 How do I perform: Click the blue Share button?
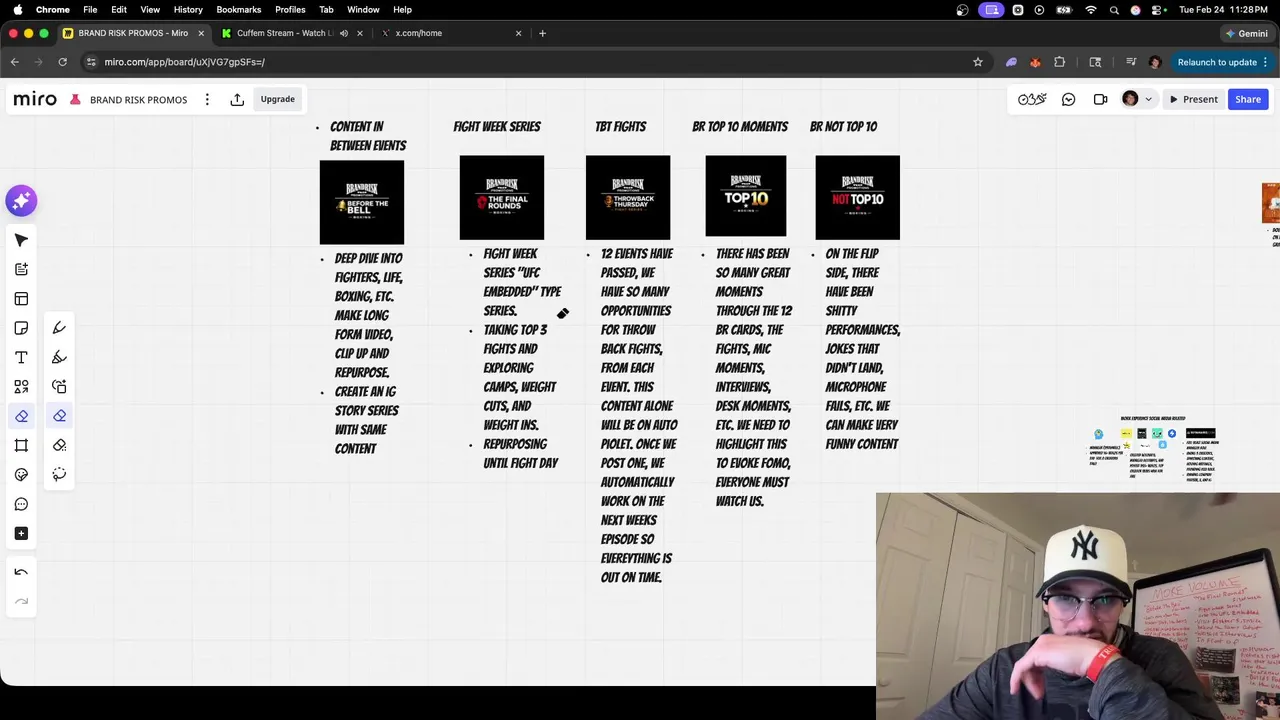(x=1248, y=99)
